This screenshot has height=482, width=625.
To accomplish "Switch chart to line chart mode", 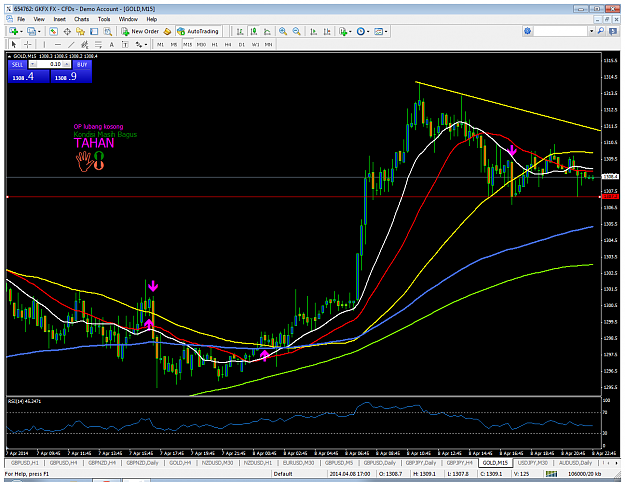I will click(x=267, y=31).
